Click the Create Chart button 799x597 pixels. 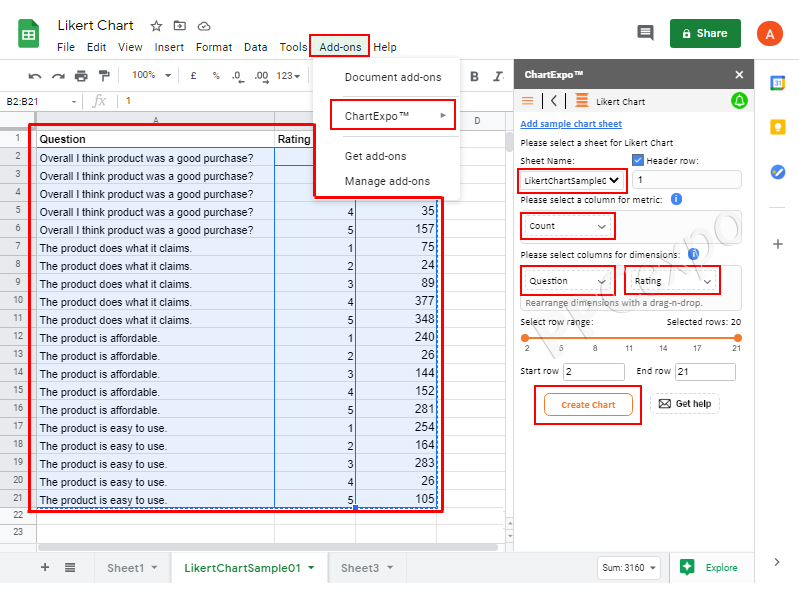click(588, 405)
